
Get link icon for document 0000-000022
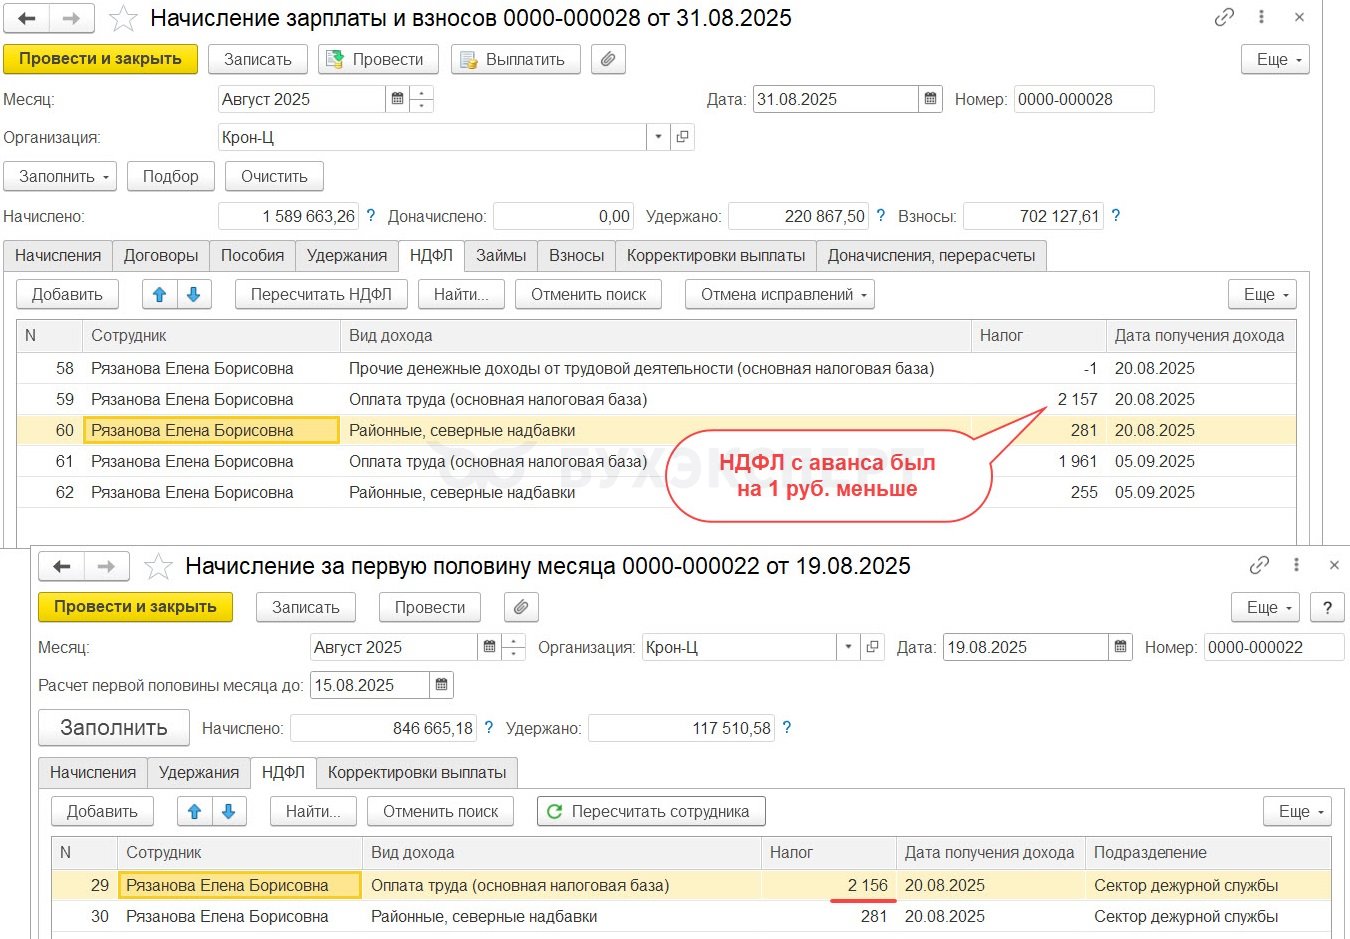1259,565
